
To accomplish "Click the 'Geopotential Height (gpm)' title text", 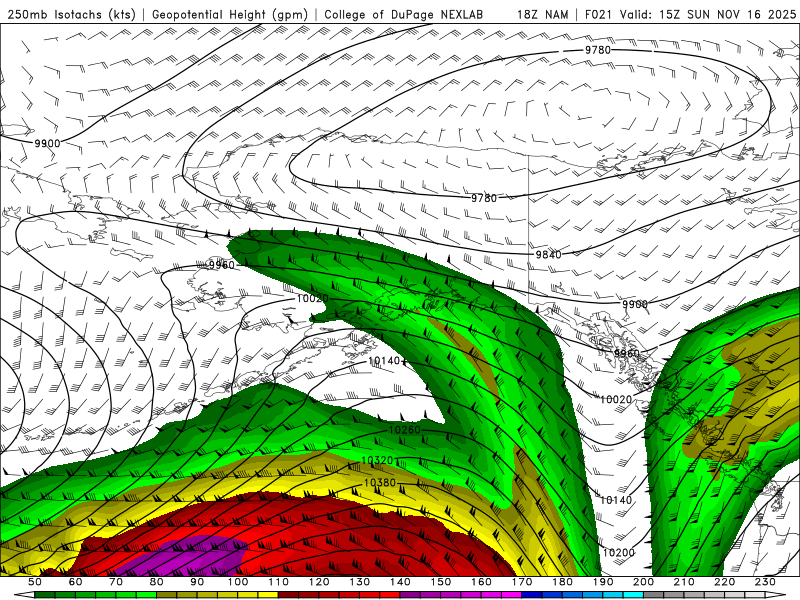I will (230, 14).
